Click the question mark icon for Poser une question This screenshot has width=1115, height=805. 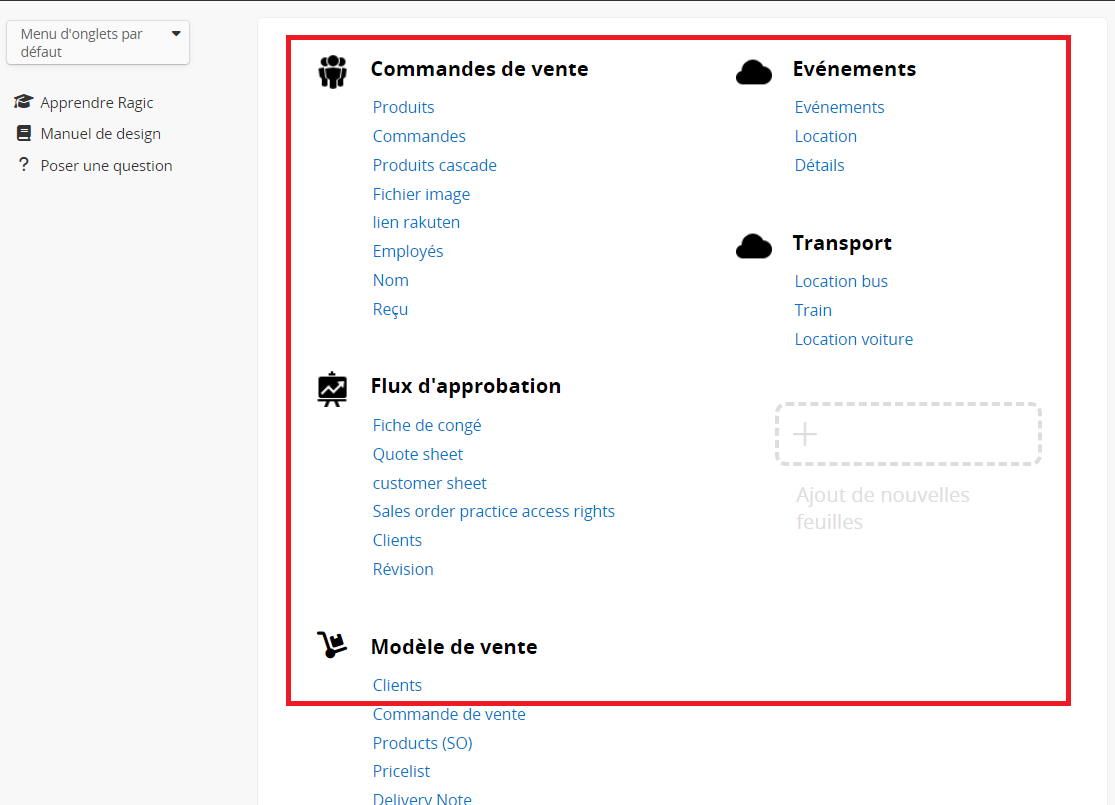pos(24,165)
